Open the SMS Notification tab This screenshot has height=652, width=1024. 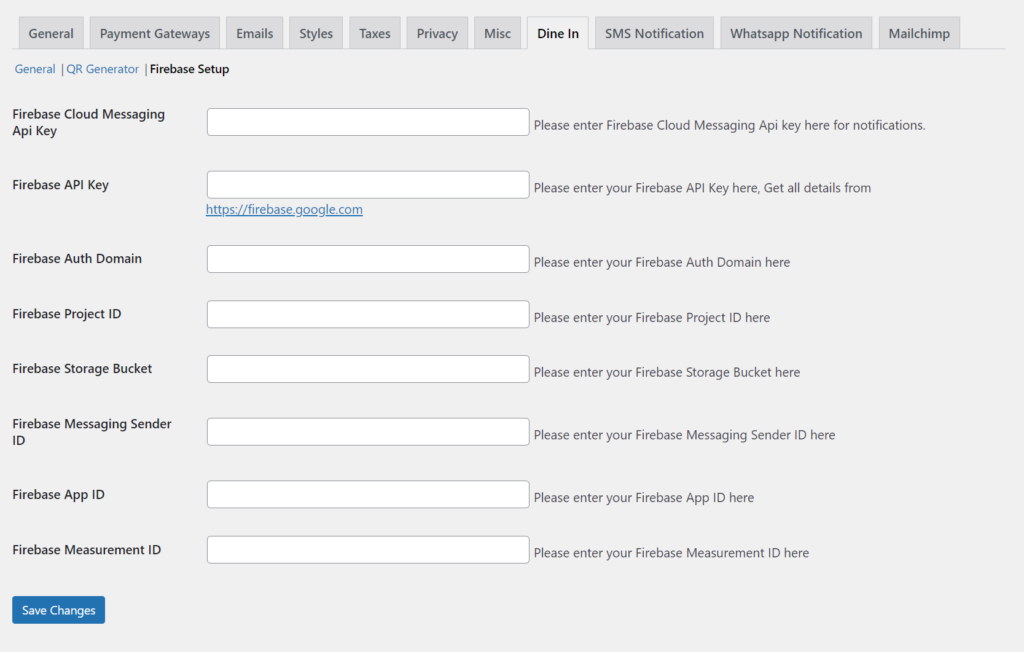[x=654, y=33]
